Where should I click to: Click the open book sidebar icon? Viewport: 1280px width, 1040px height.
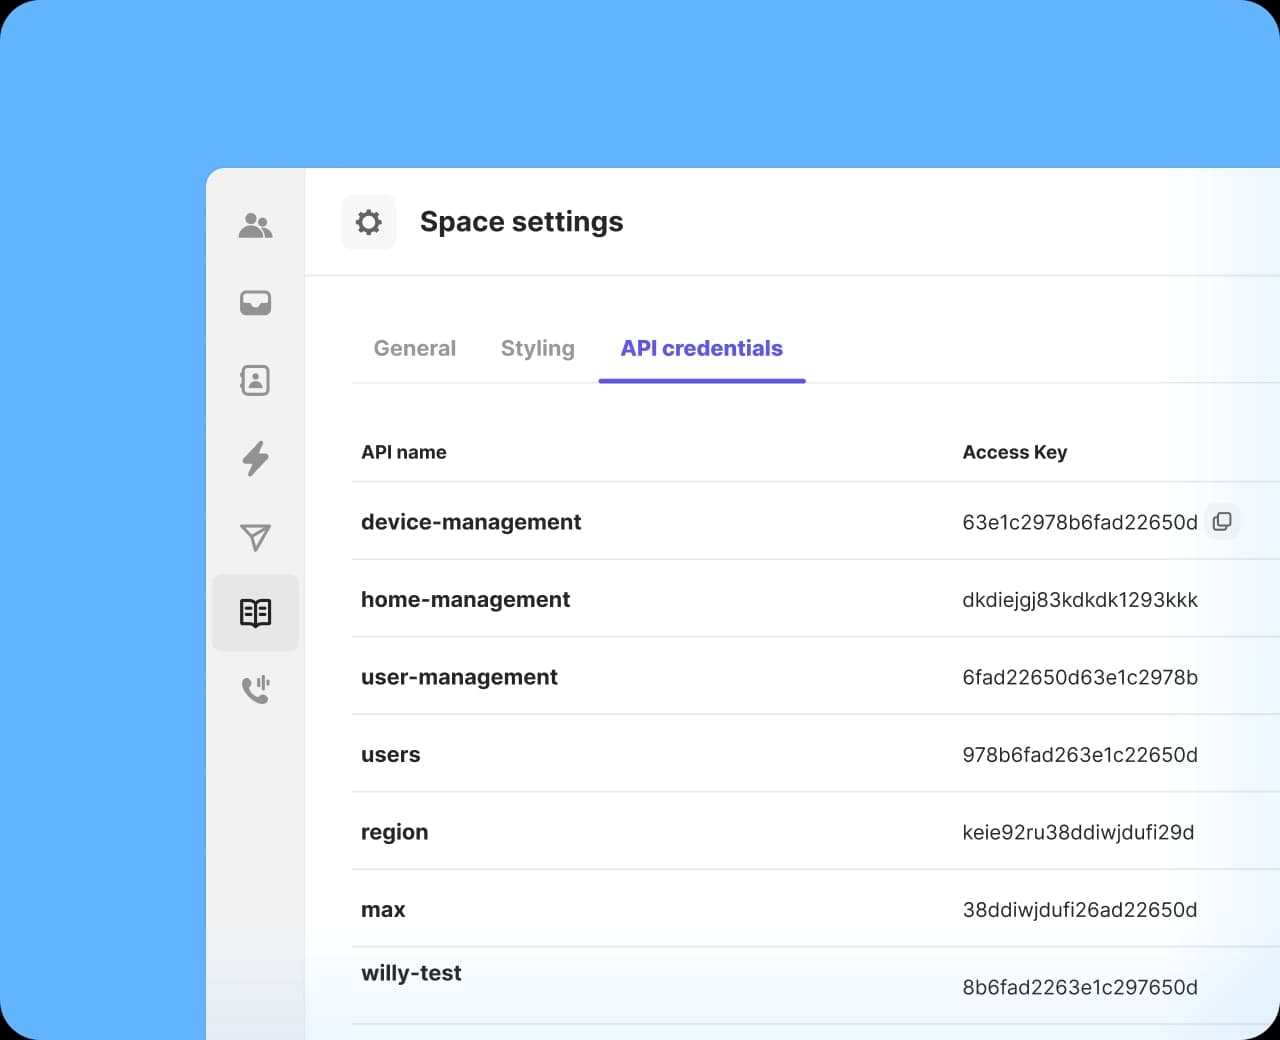click(x=255, y=613)
